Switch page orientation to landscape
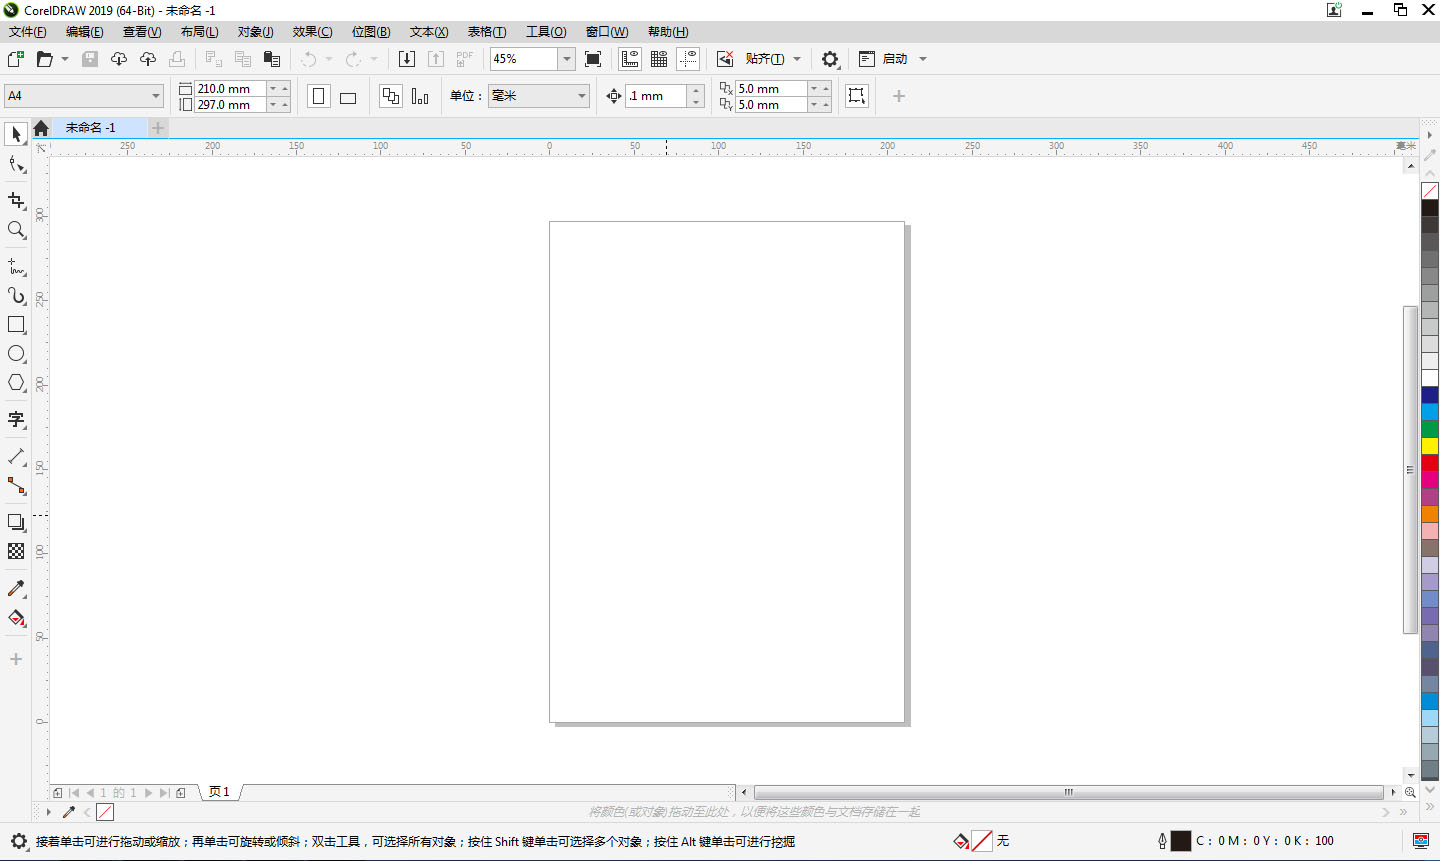The height and width of the screenshot is (861, 1440). point(347,95)
